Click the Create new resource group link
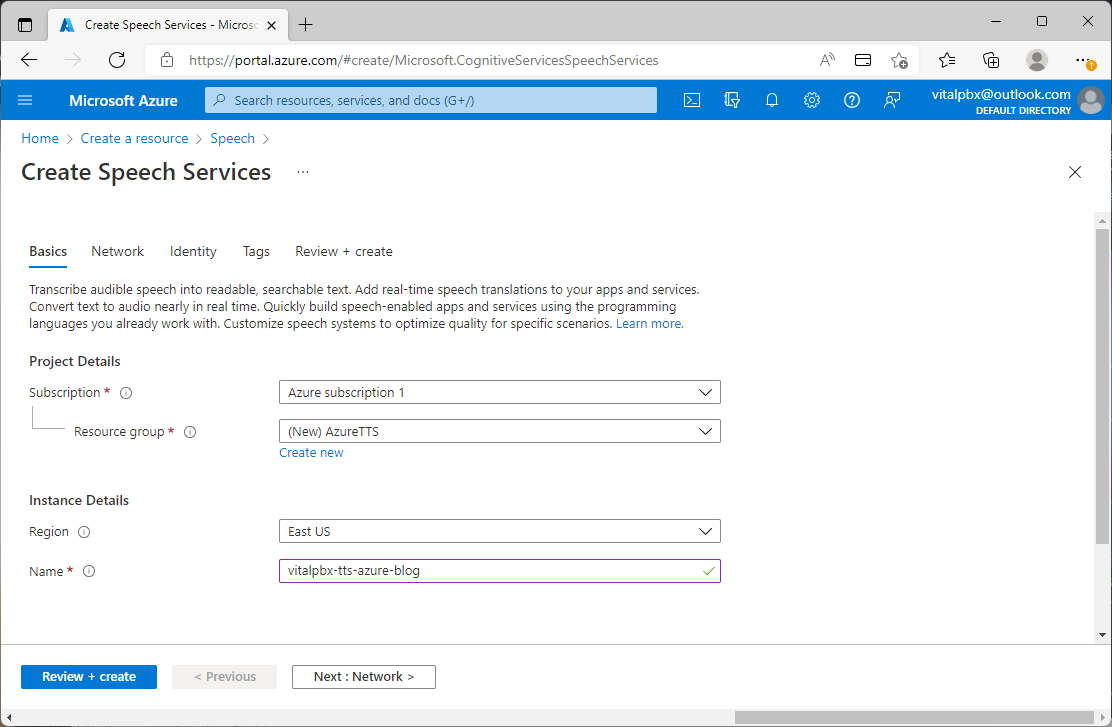This screenshot has height=727, width=1112. tap(311, 452)
